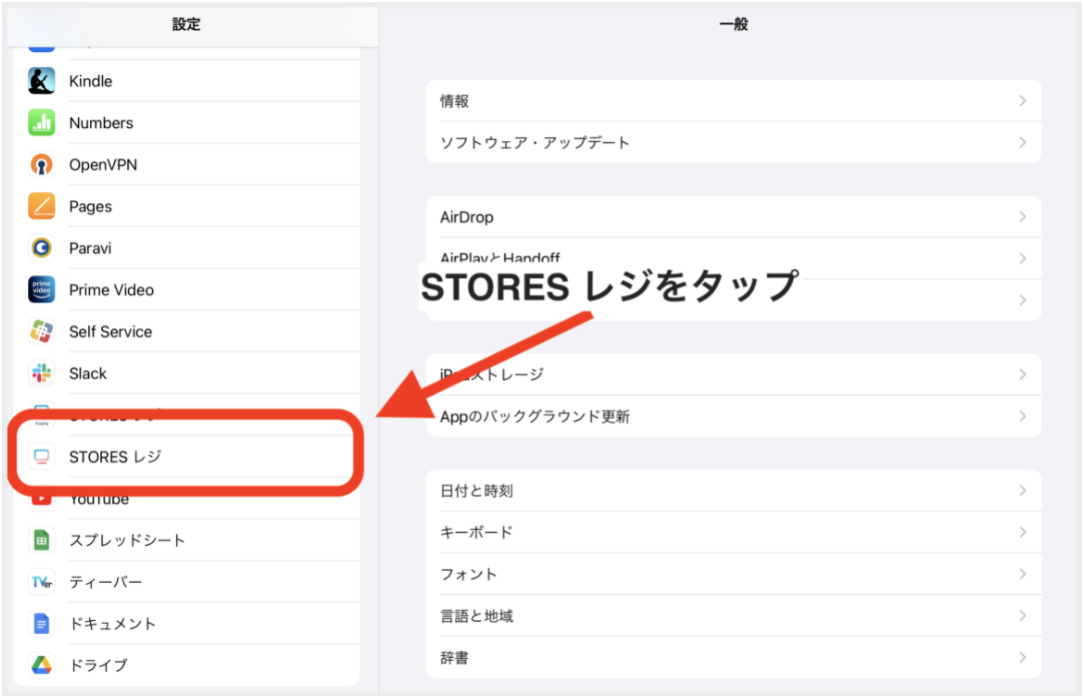Open the 言語と地域 row chevron

(x=1022, y=616)
